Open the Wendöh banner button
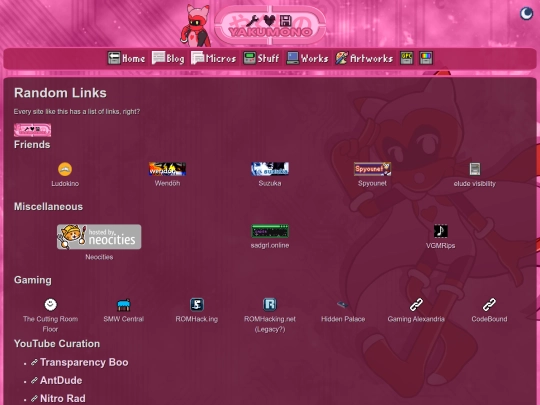Screen dimensions: 540x405 pos(167,169)
